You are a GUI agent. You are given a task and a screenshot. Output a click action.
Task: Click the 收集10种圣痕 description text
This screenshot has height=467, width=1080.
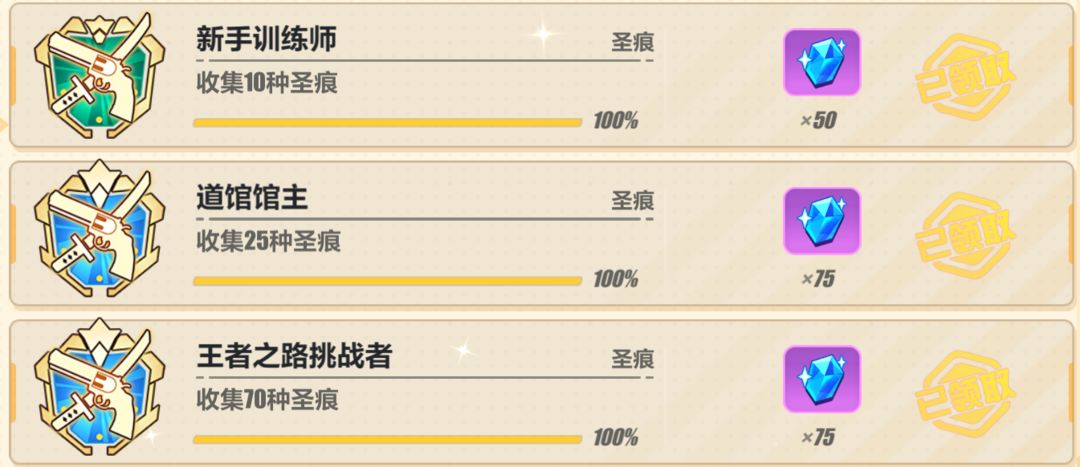(x=267, y=83)
